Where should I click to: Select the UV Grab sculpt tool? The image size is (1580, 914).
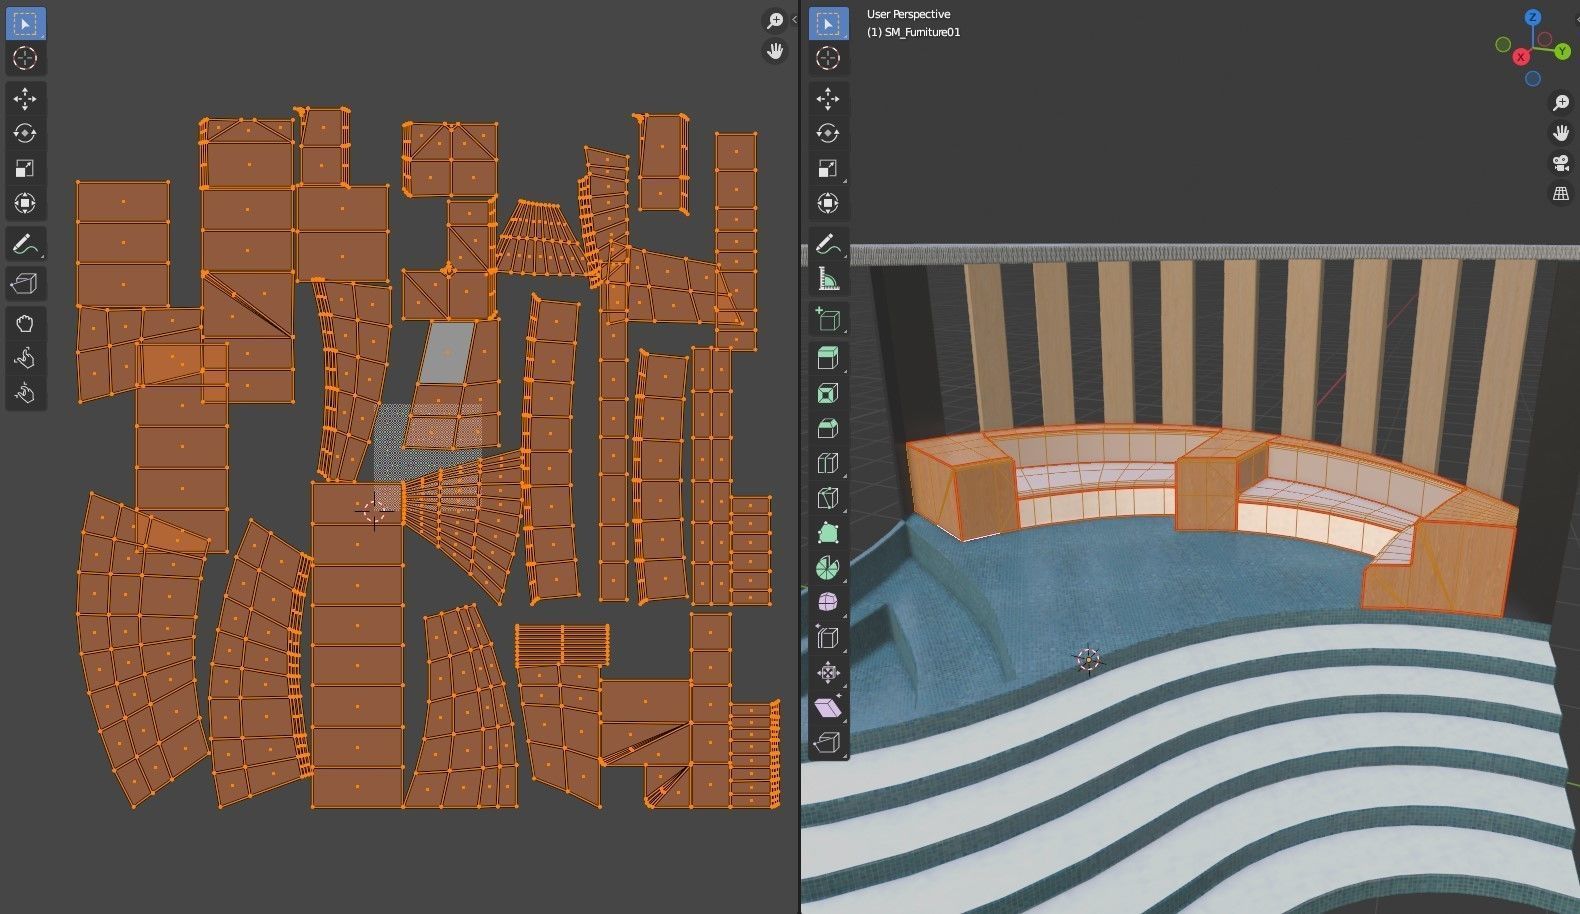(x=25, y=323)
